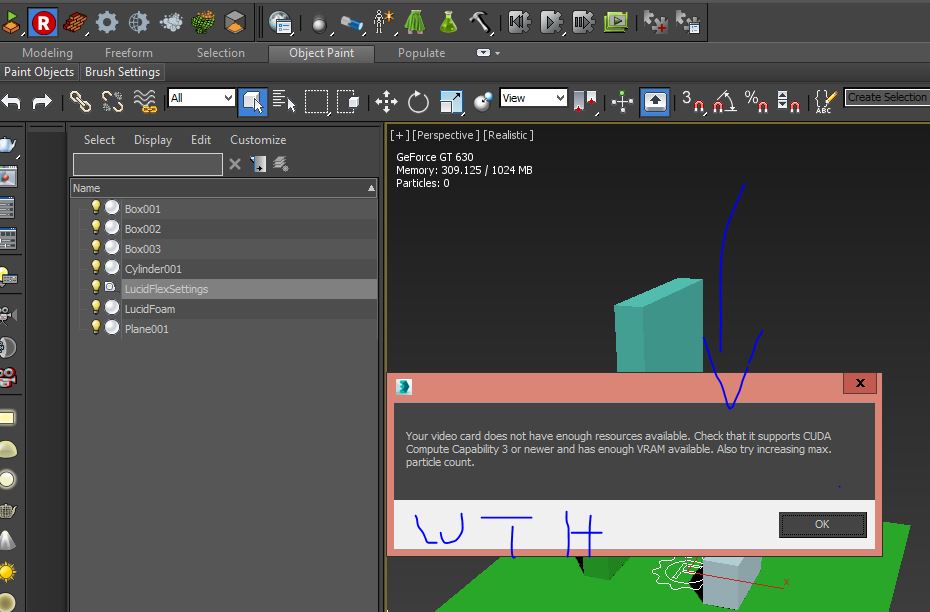Click the Undo arrow in main toolbar
930x612 pixels.
11,101
